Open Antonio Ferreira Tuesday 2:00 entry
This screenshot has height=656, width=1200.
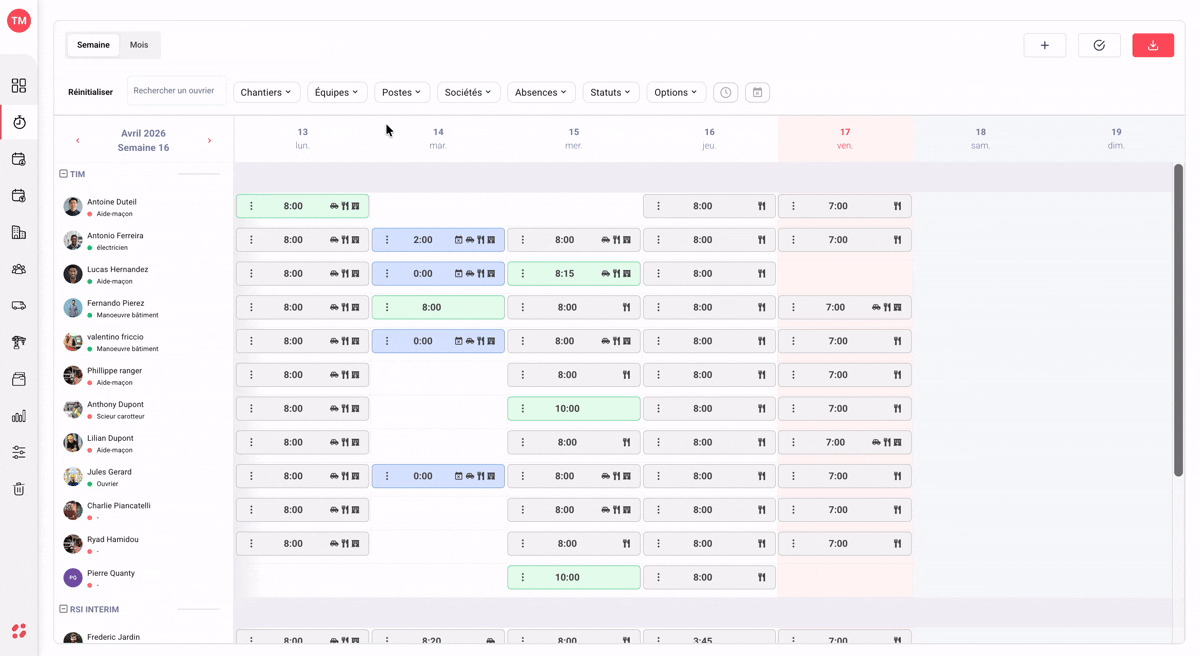click(438, 240)
